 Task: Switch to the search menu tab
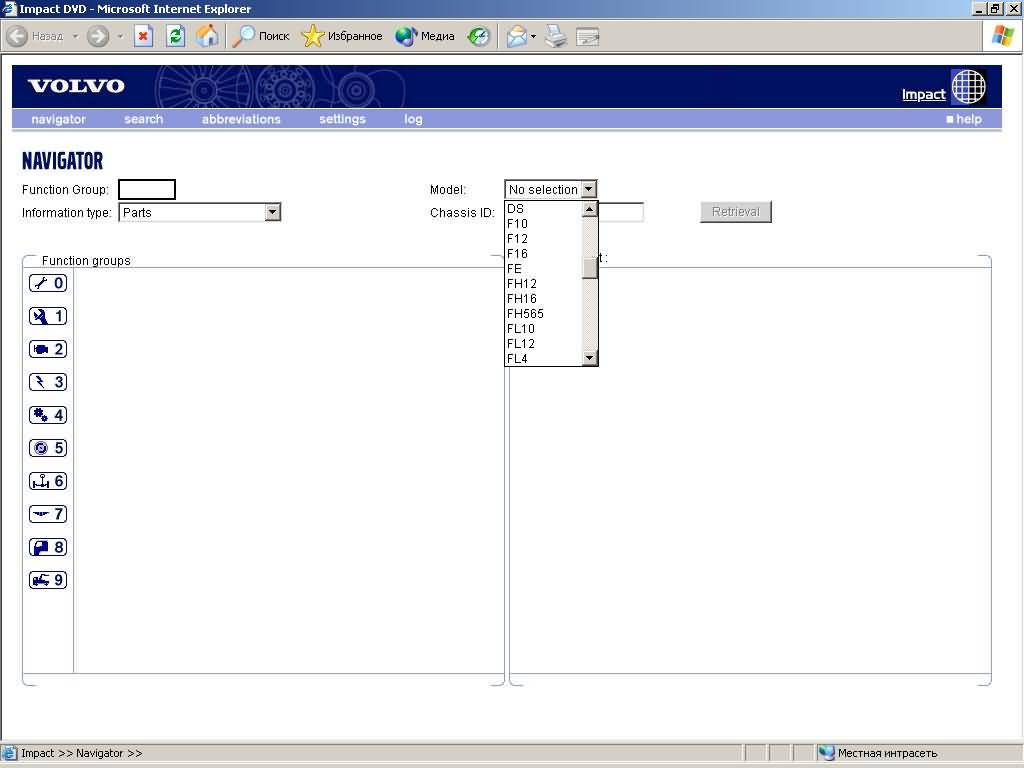pyautogui.click(x=144, y=119)
